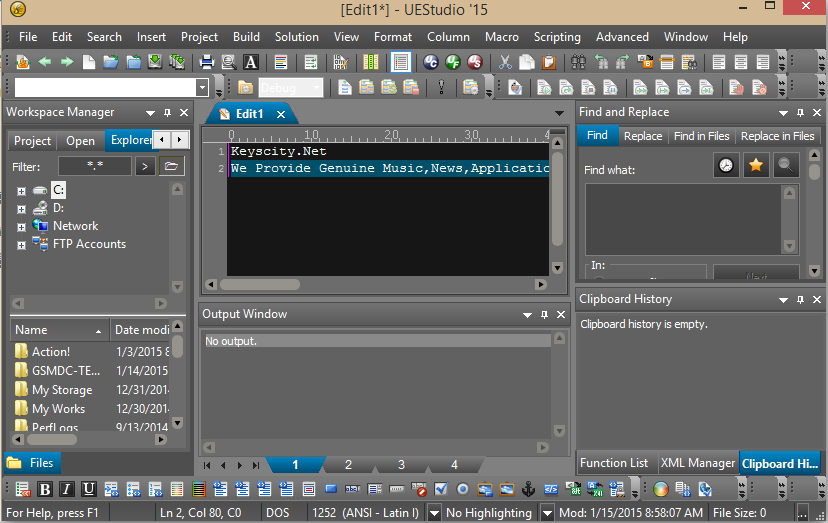828x523 pixels.
Task: Paste from clipboard icon
Action: pyautogui.click(x=549, y=62)
